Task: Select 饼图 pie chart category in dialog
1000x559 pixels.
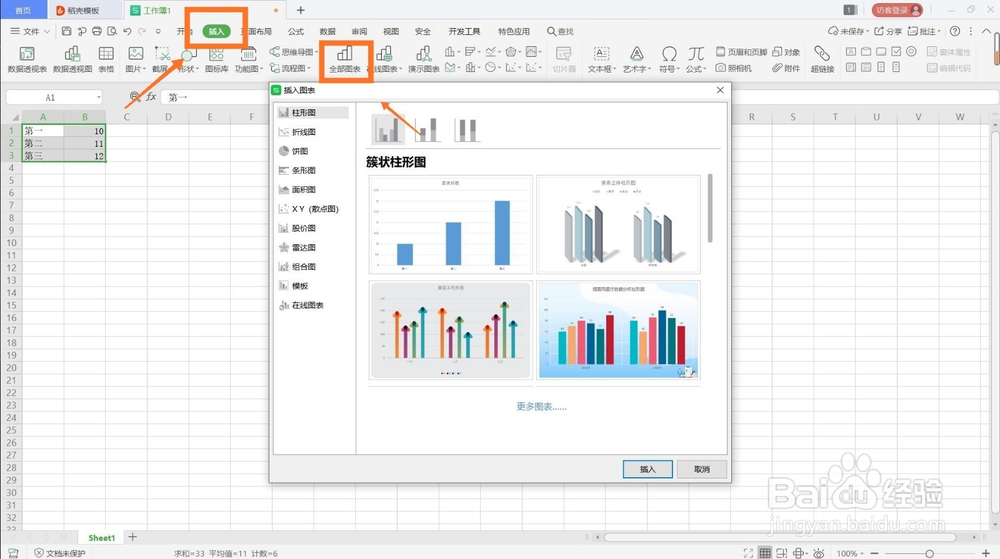Action: point(312,151)
